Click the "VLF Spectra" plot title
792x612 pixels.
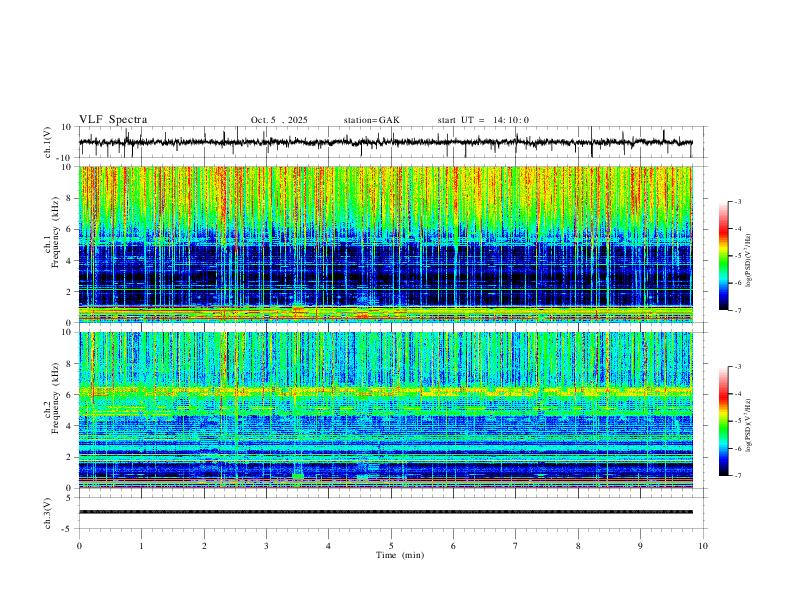point(113,120)
